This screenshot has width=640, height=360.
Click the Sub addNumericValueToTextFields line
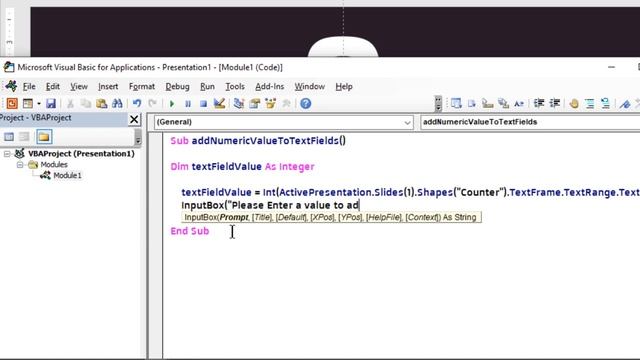(x=258, y=141)
